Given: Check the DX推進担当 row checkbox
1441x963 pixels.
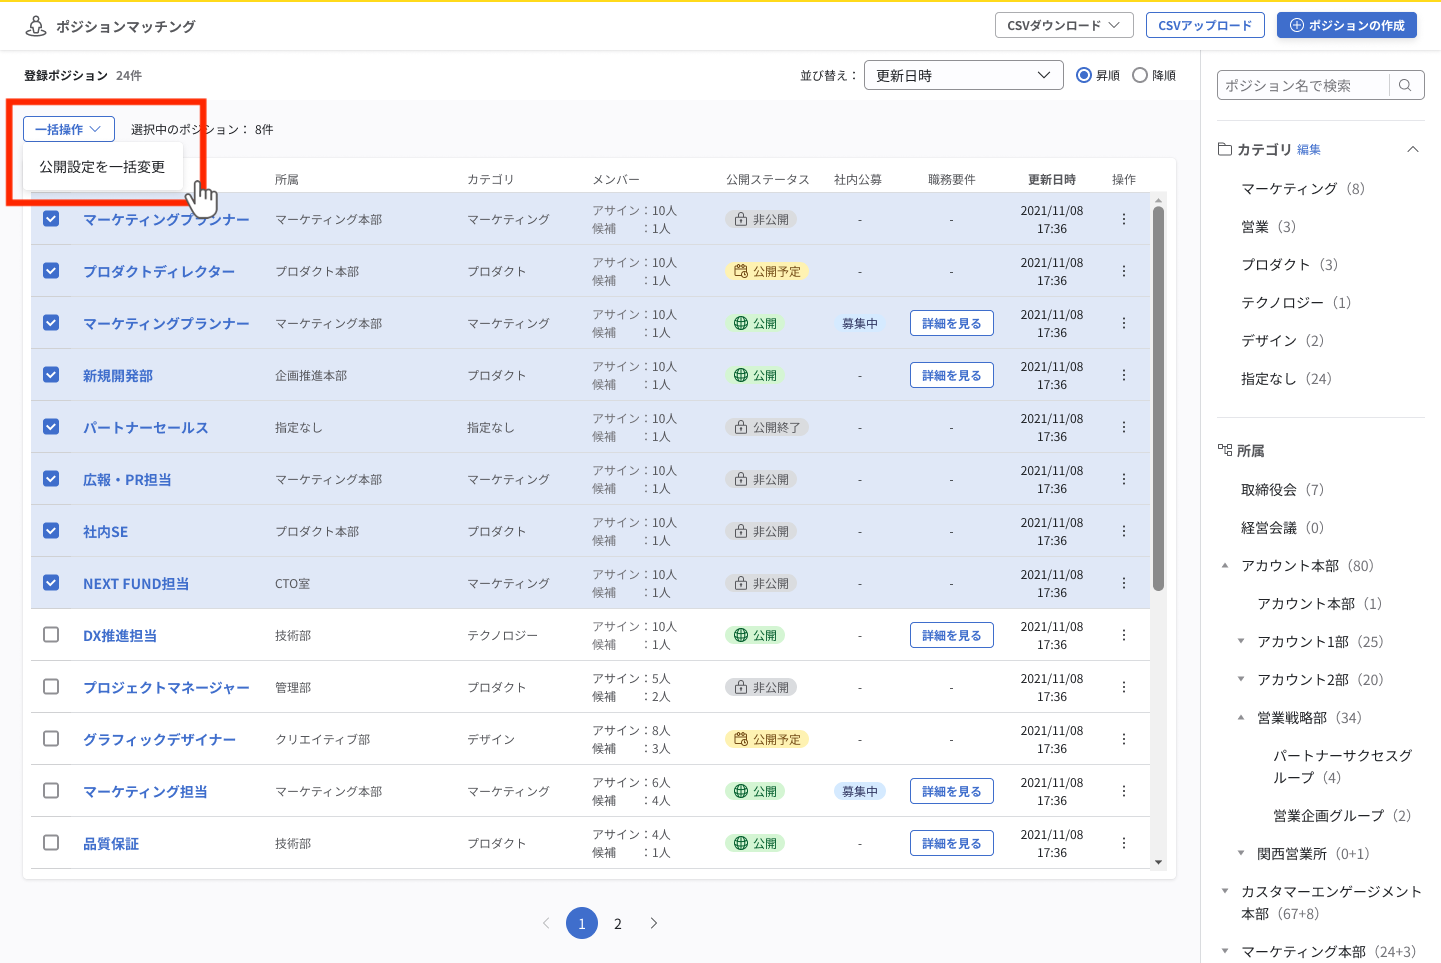Looking at the screenshot, I should (x=51, y=634).
